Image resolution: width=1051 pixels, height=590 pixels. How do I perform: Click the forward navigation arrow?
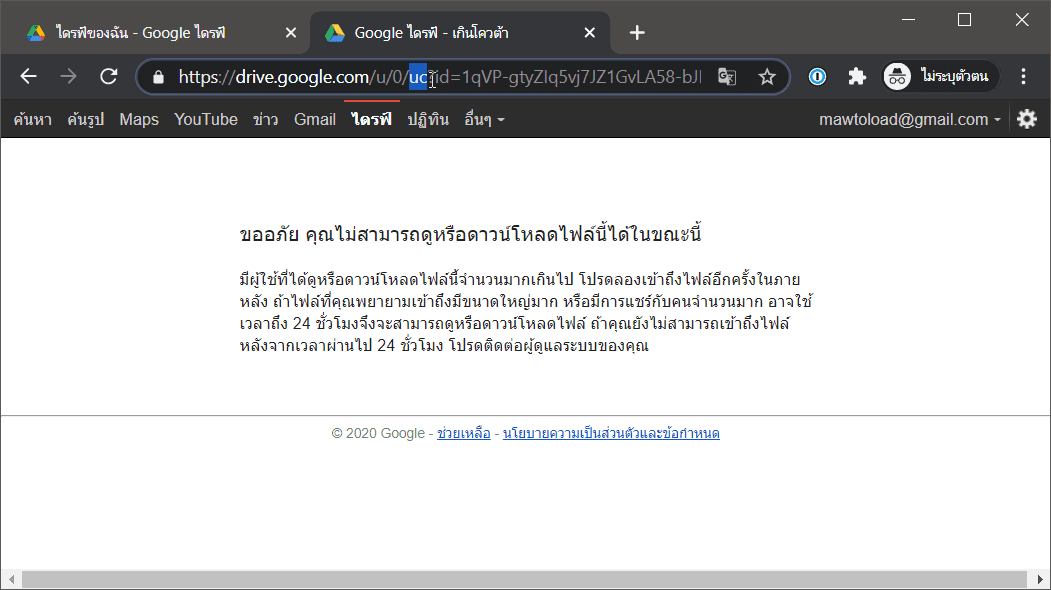68,76
